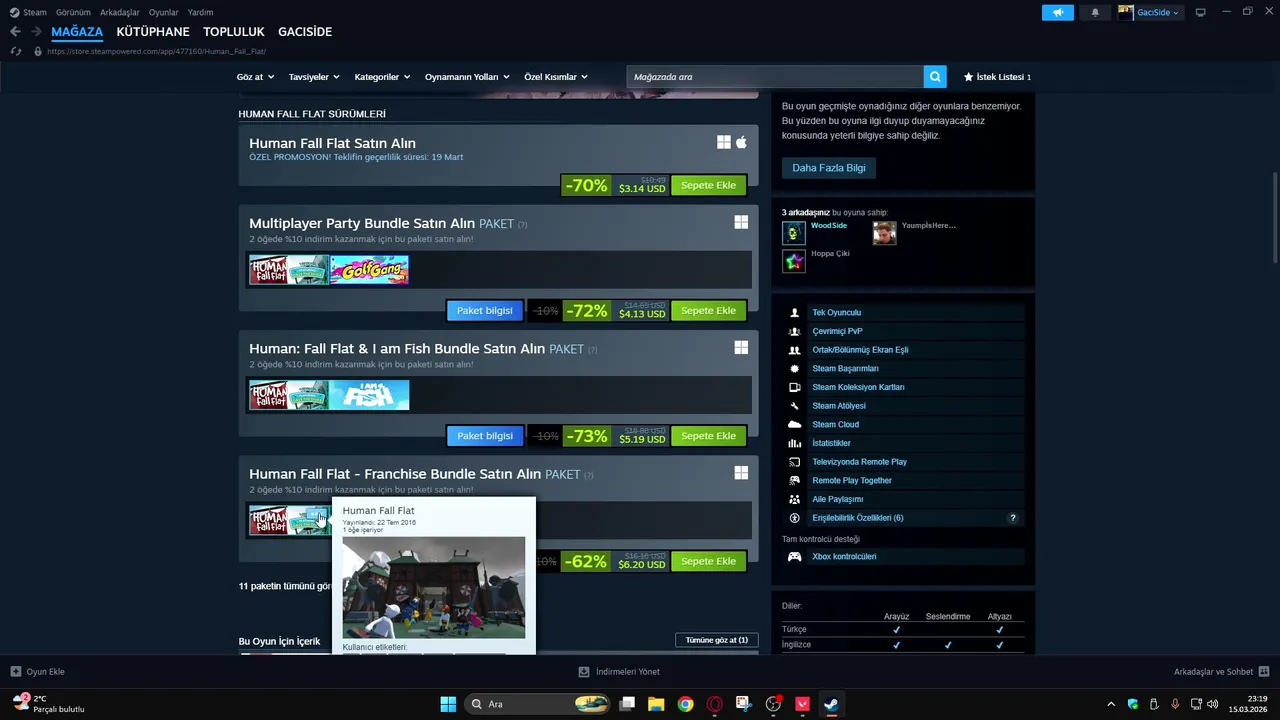Viewport: 1280px width, 720px height.
Task: Open the Oyunlar menu
Action: (164, 12)
